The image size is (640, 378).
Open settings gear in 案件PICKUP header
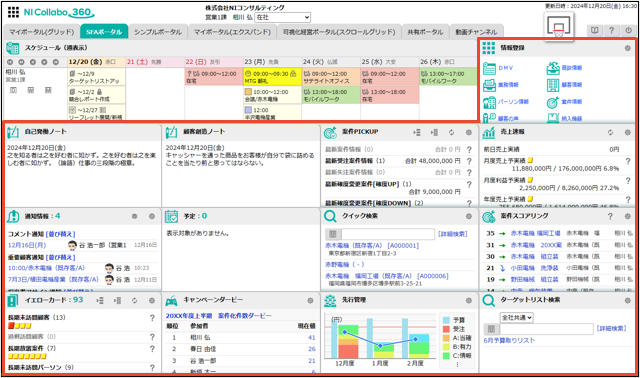click(x=469, y=132)
